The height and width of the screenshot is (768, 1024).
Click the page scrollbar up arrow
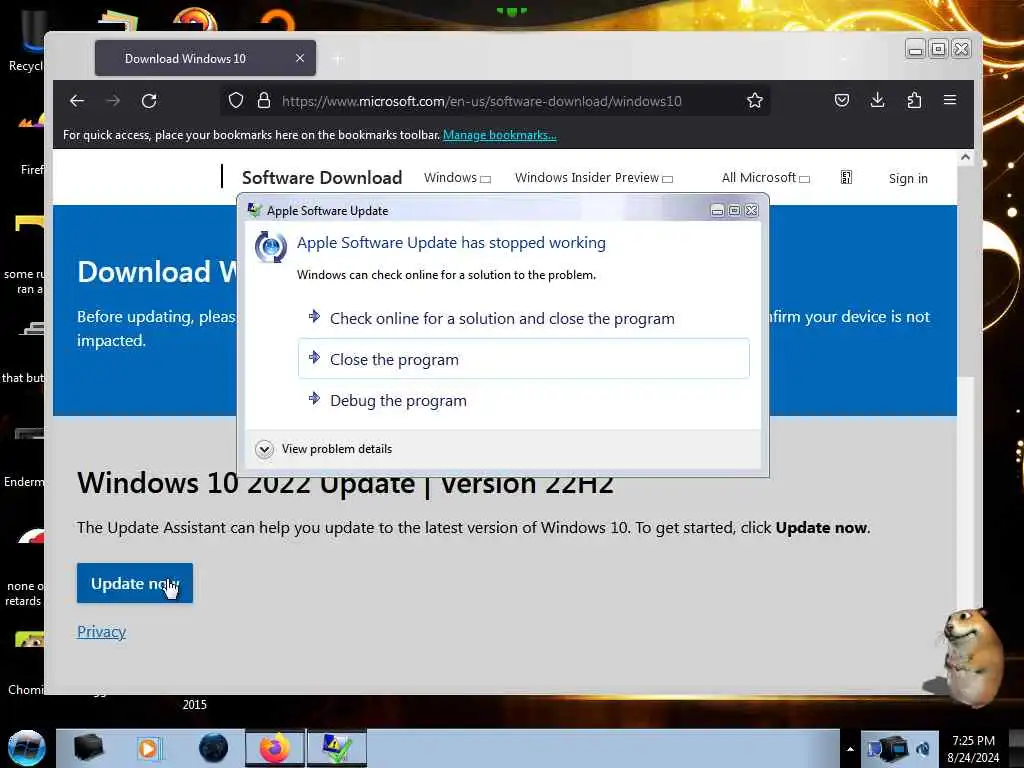(965, 157)
